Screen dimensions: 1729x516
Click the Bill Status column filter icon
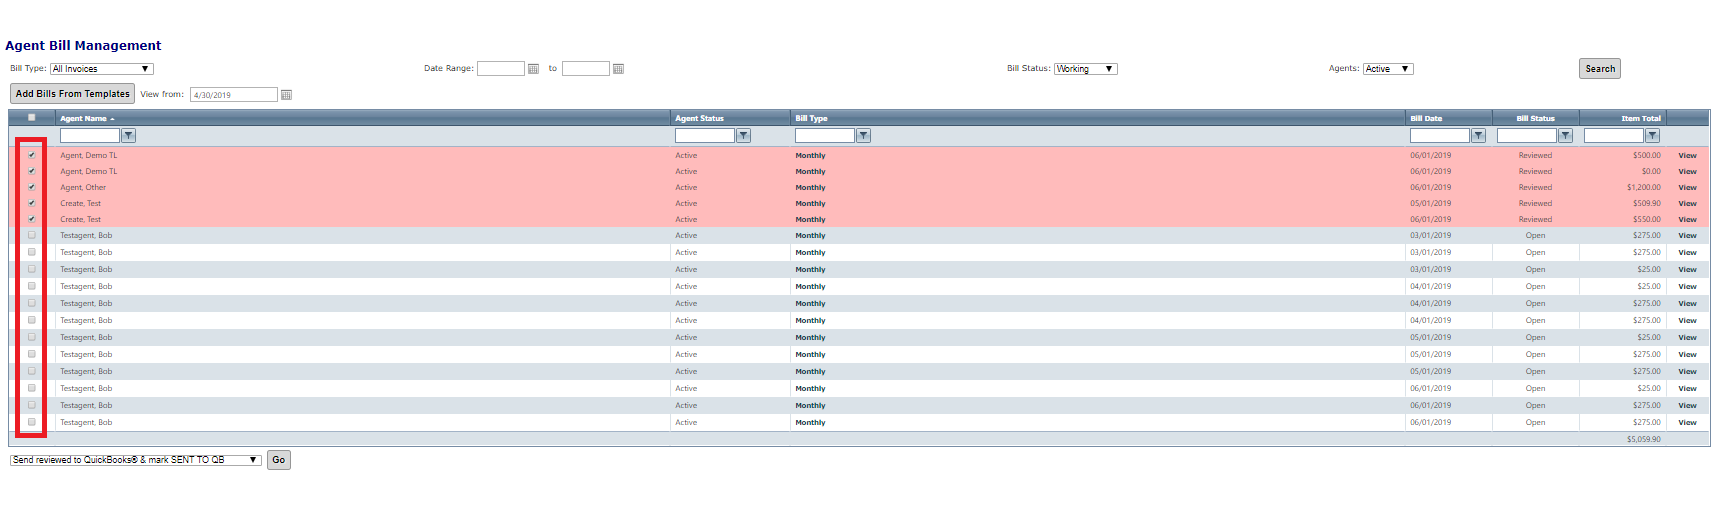(x=1565, y=136)
